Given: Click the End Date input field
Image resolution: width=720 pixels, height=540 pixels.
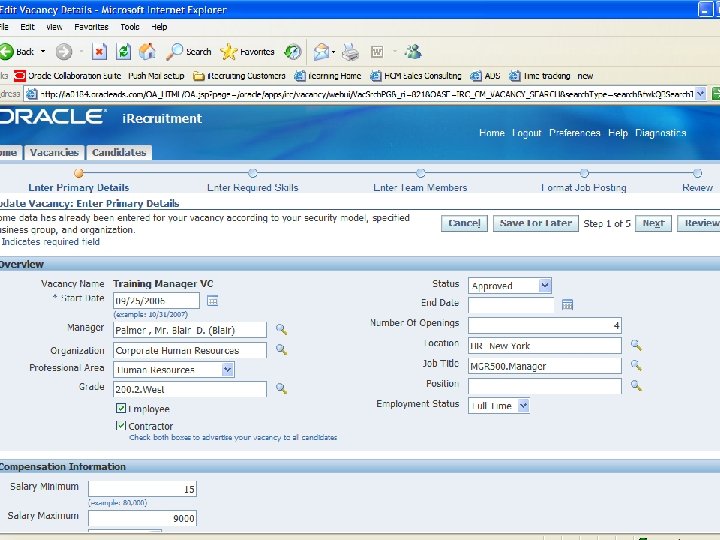Looking at the screenshot, I should click(511, 304).
